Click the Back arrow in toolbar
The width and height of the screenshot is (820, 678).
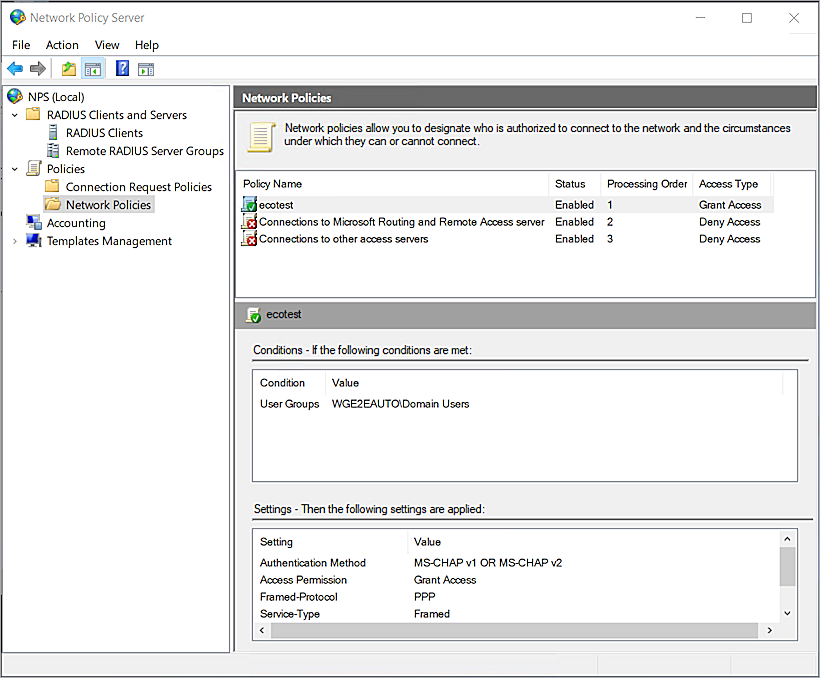tap(15, 69)
